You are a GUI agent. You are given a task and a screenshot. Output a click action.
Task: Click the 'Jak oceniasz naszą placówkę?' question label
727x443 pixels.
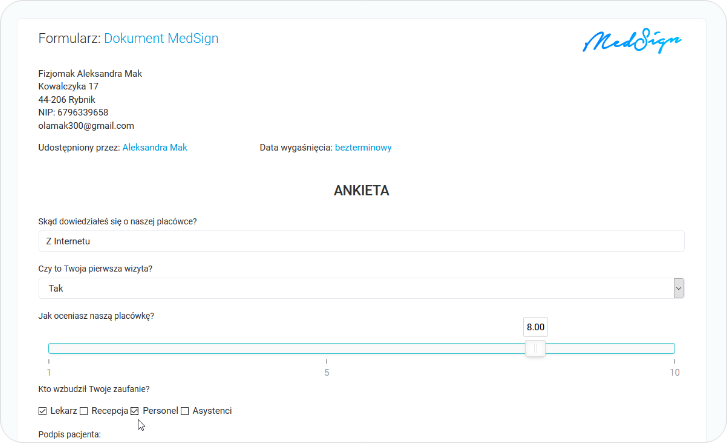click(x=96, y=316)
